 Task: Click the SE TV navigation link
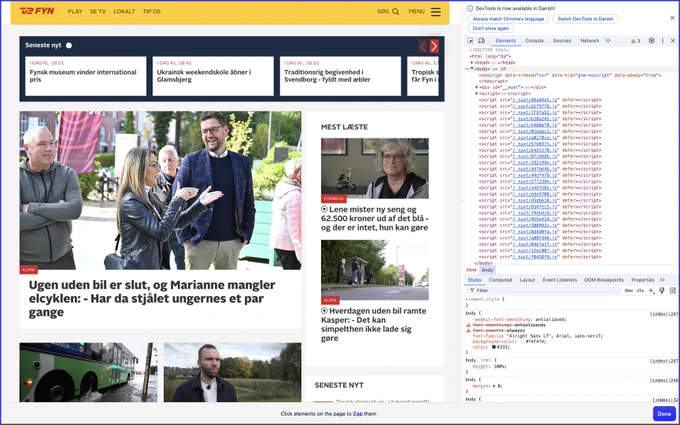pos(98,12)
